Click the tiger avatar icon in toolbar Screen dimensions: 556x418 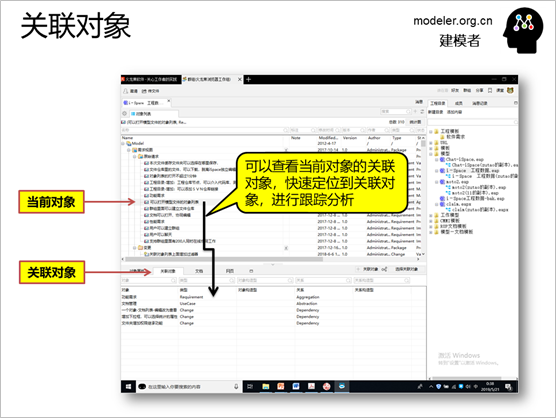click(510, 90)
